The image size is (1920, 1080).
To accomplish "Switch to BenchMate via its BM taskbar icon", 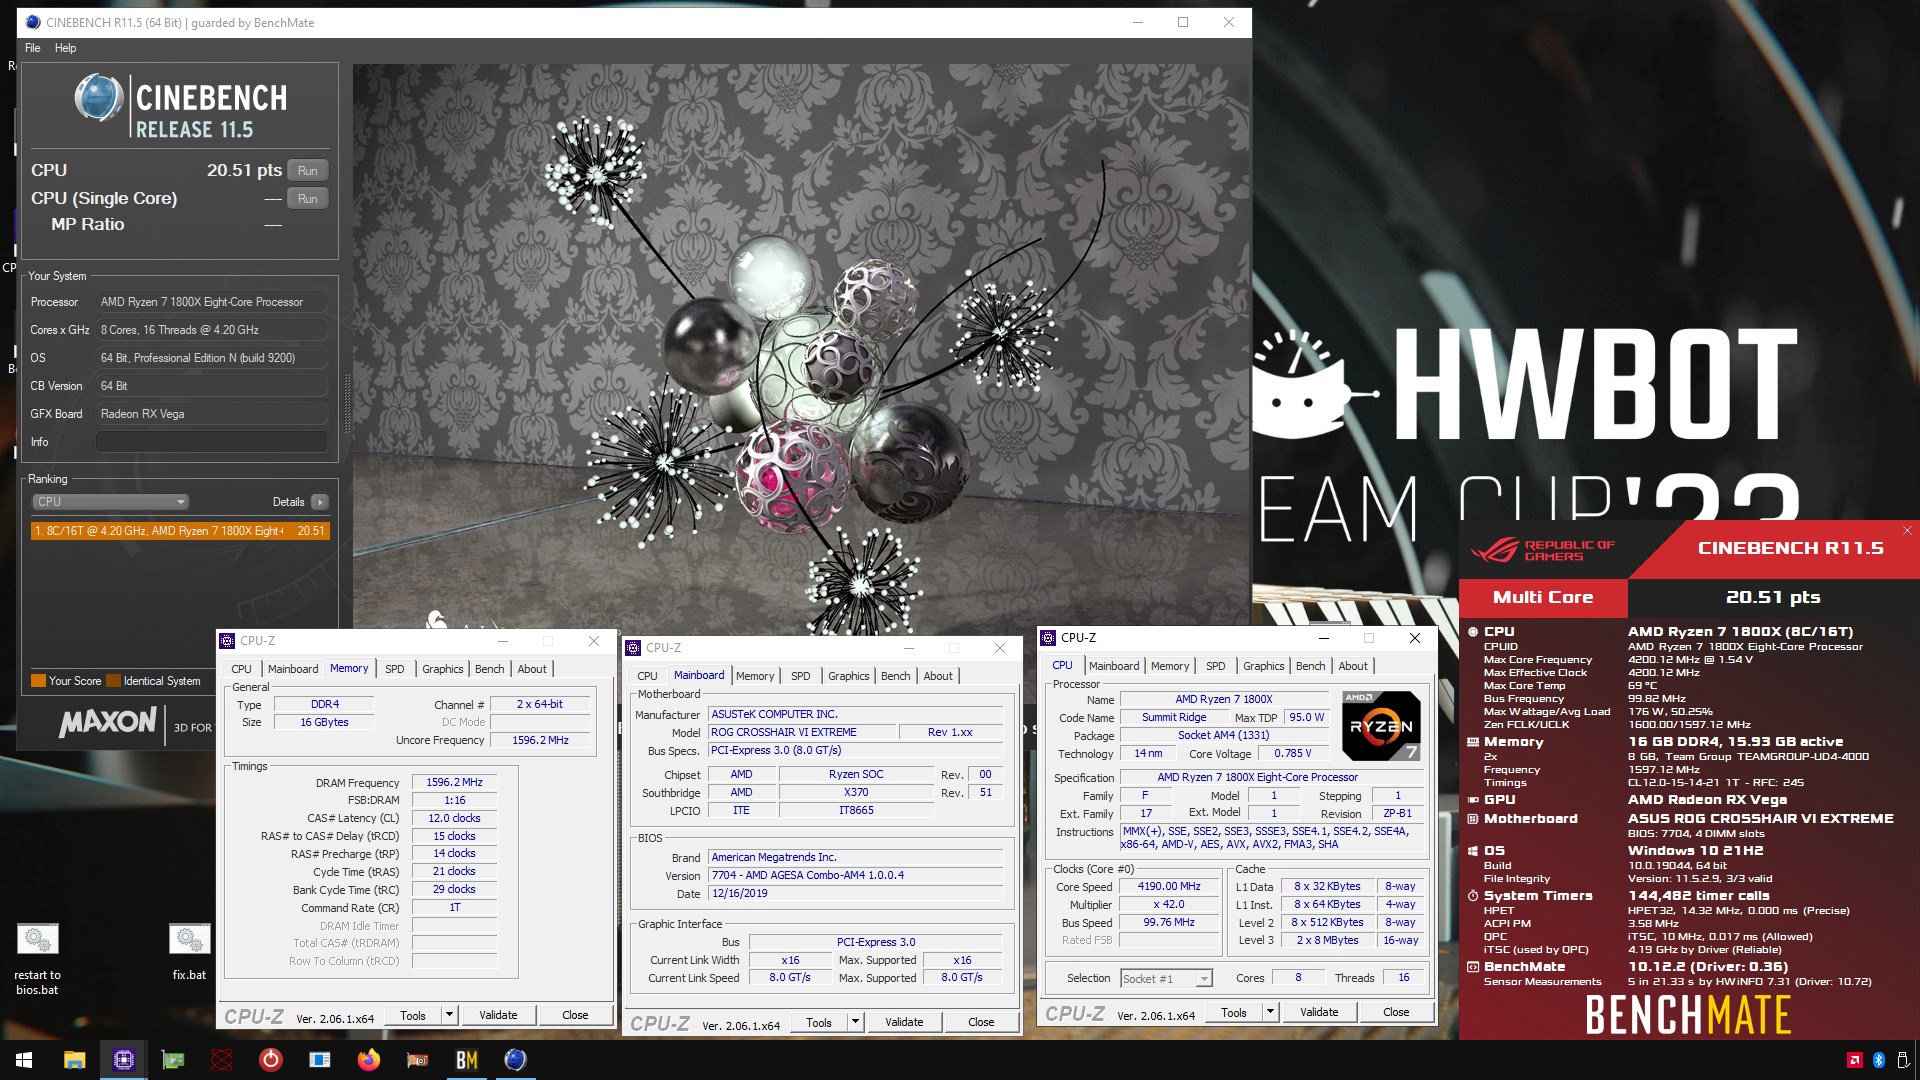I will click(466, 1060).
